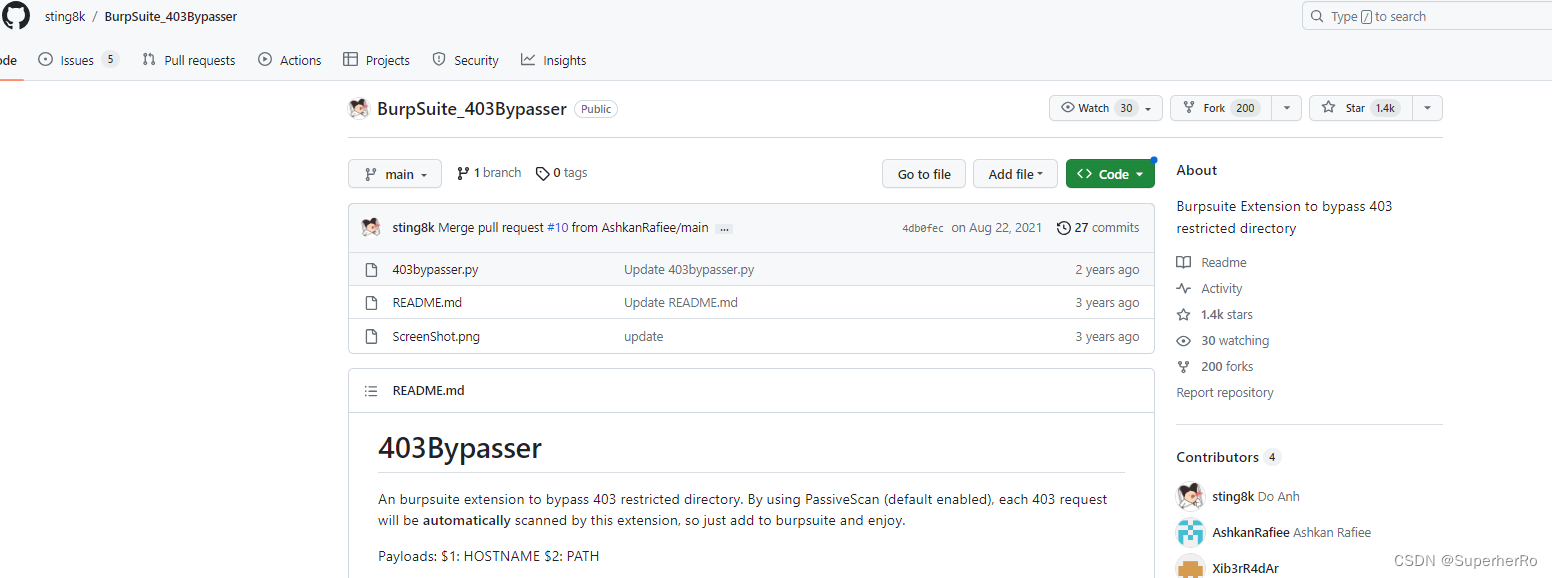Open Update 403bypasser.py commit message
This screenshot has height=578, width=1552.
click(x=689, y=269)
